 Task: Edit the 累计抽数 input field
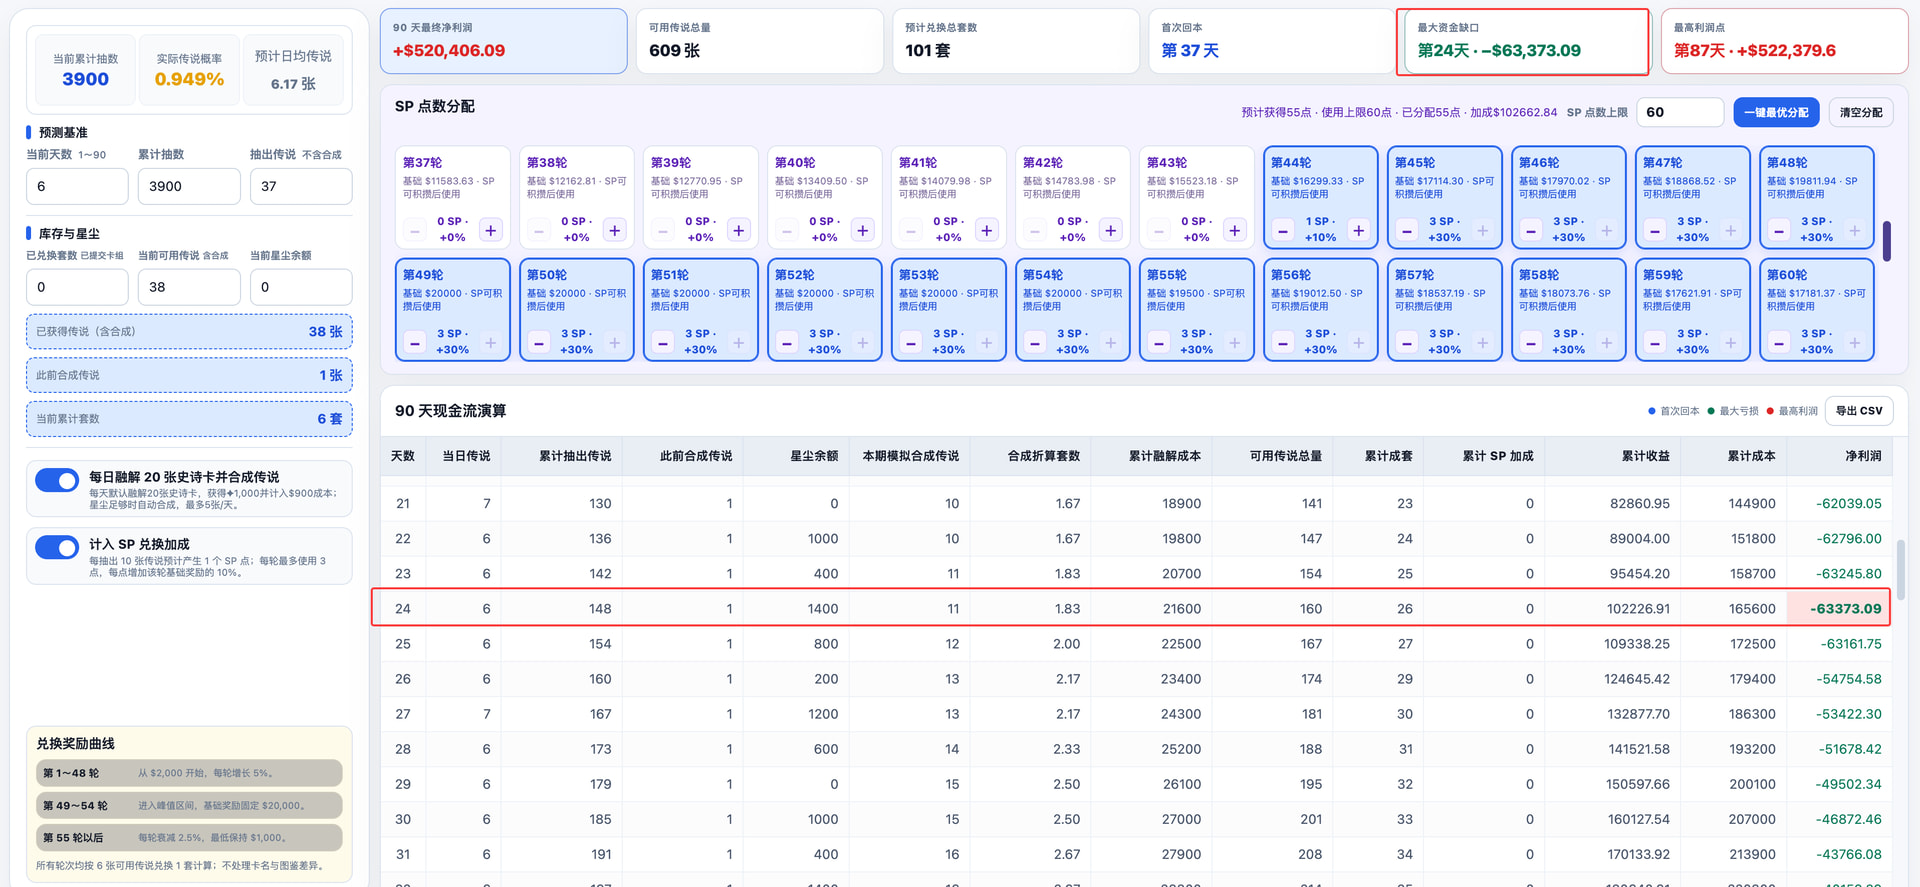tap(189, 186)
